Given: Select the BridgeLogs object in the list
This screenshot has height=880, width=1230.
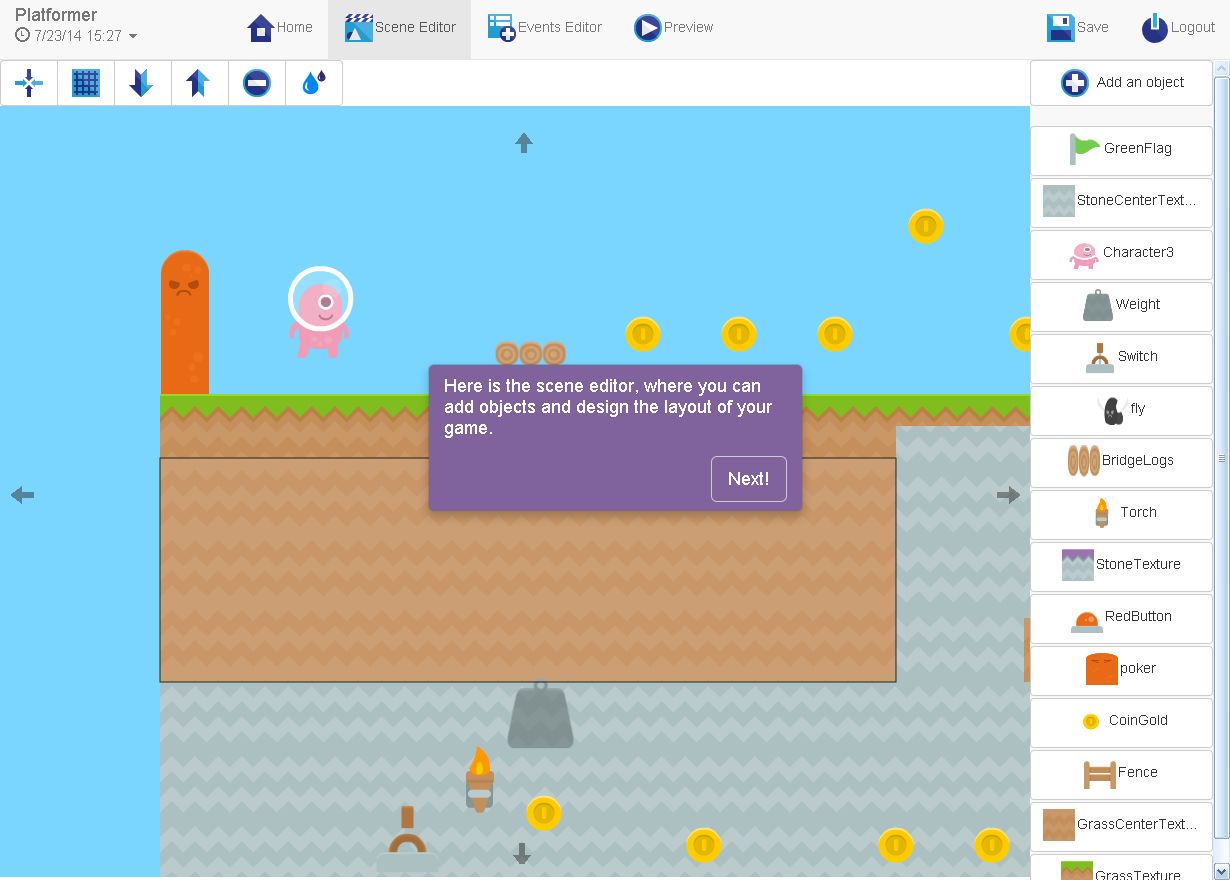Looking at the screenshot, I should click(1122, 461).
